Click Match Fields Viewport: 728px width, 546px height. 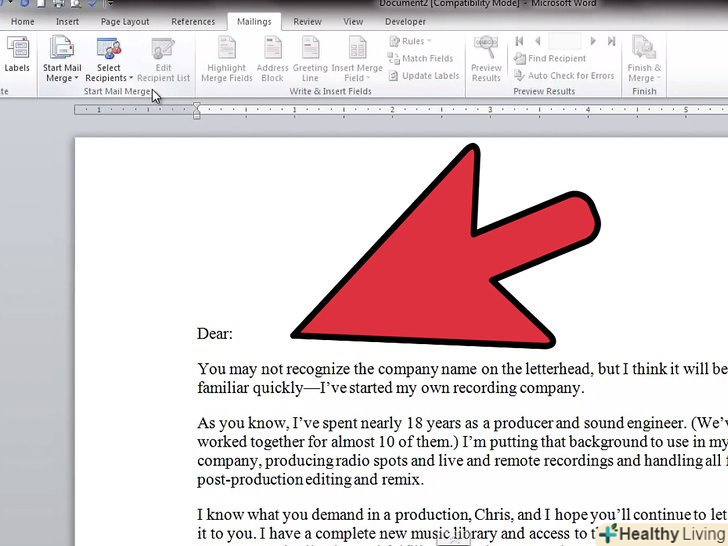click(420, 58)
